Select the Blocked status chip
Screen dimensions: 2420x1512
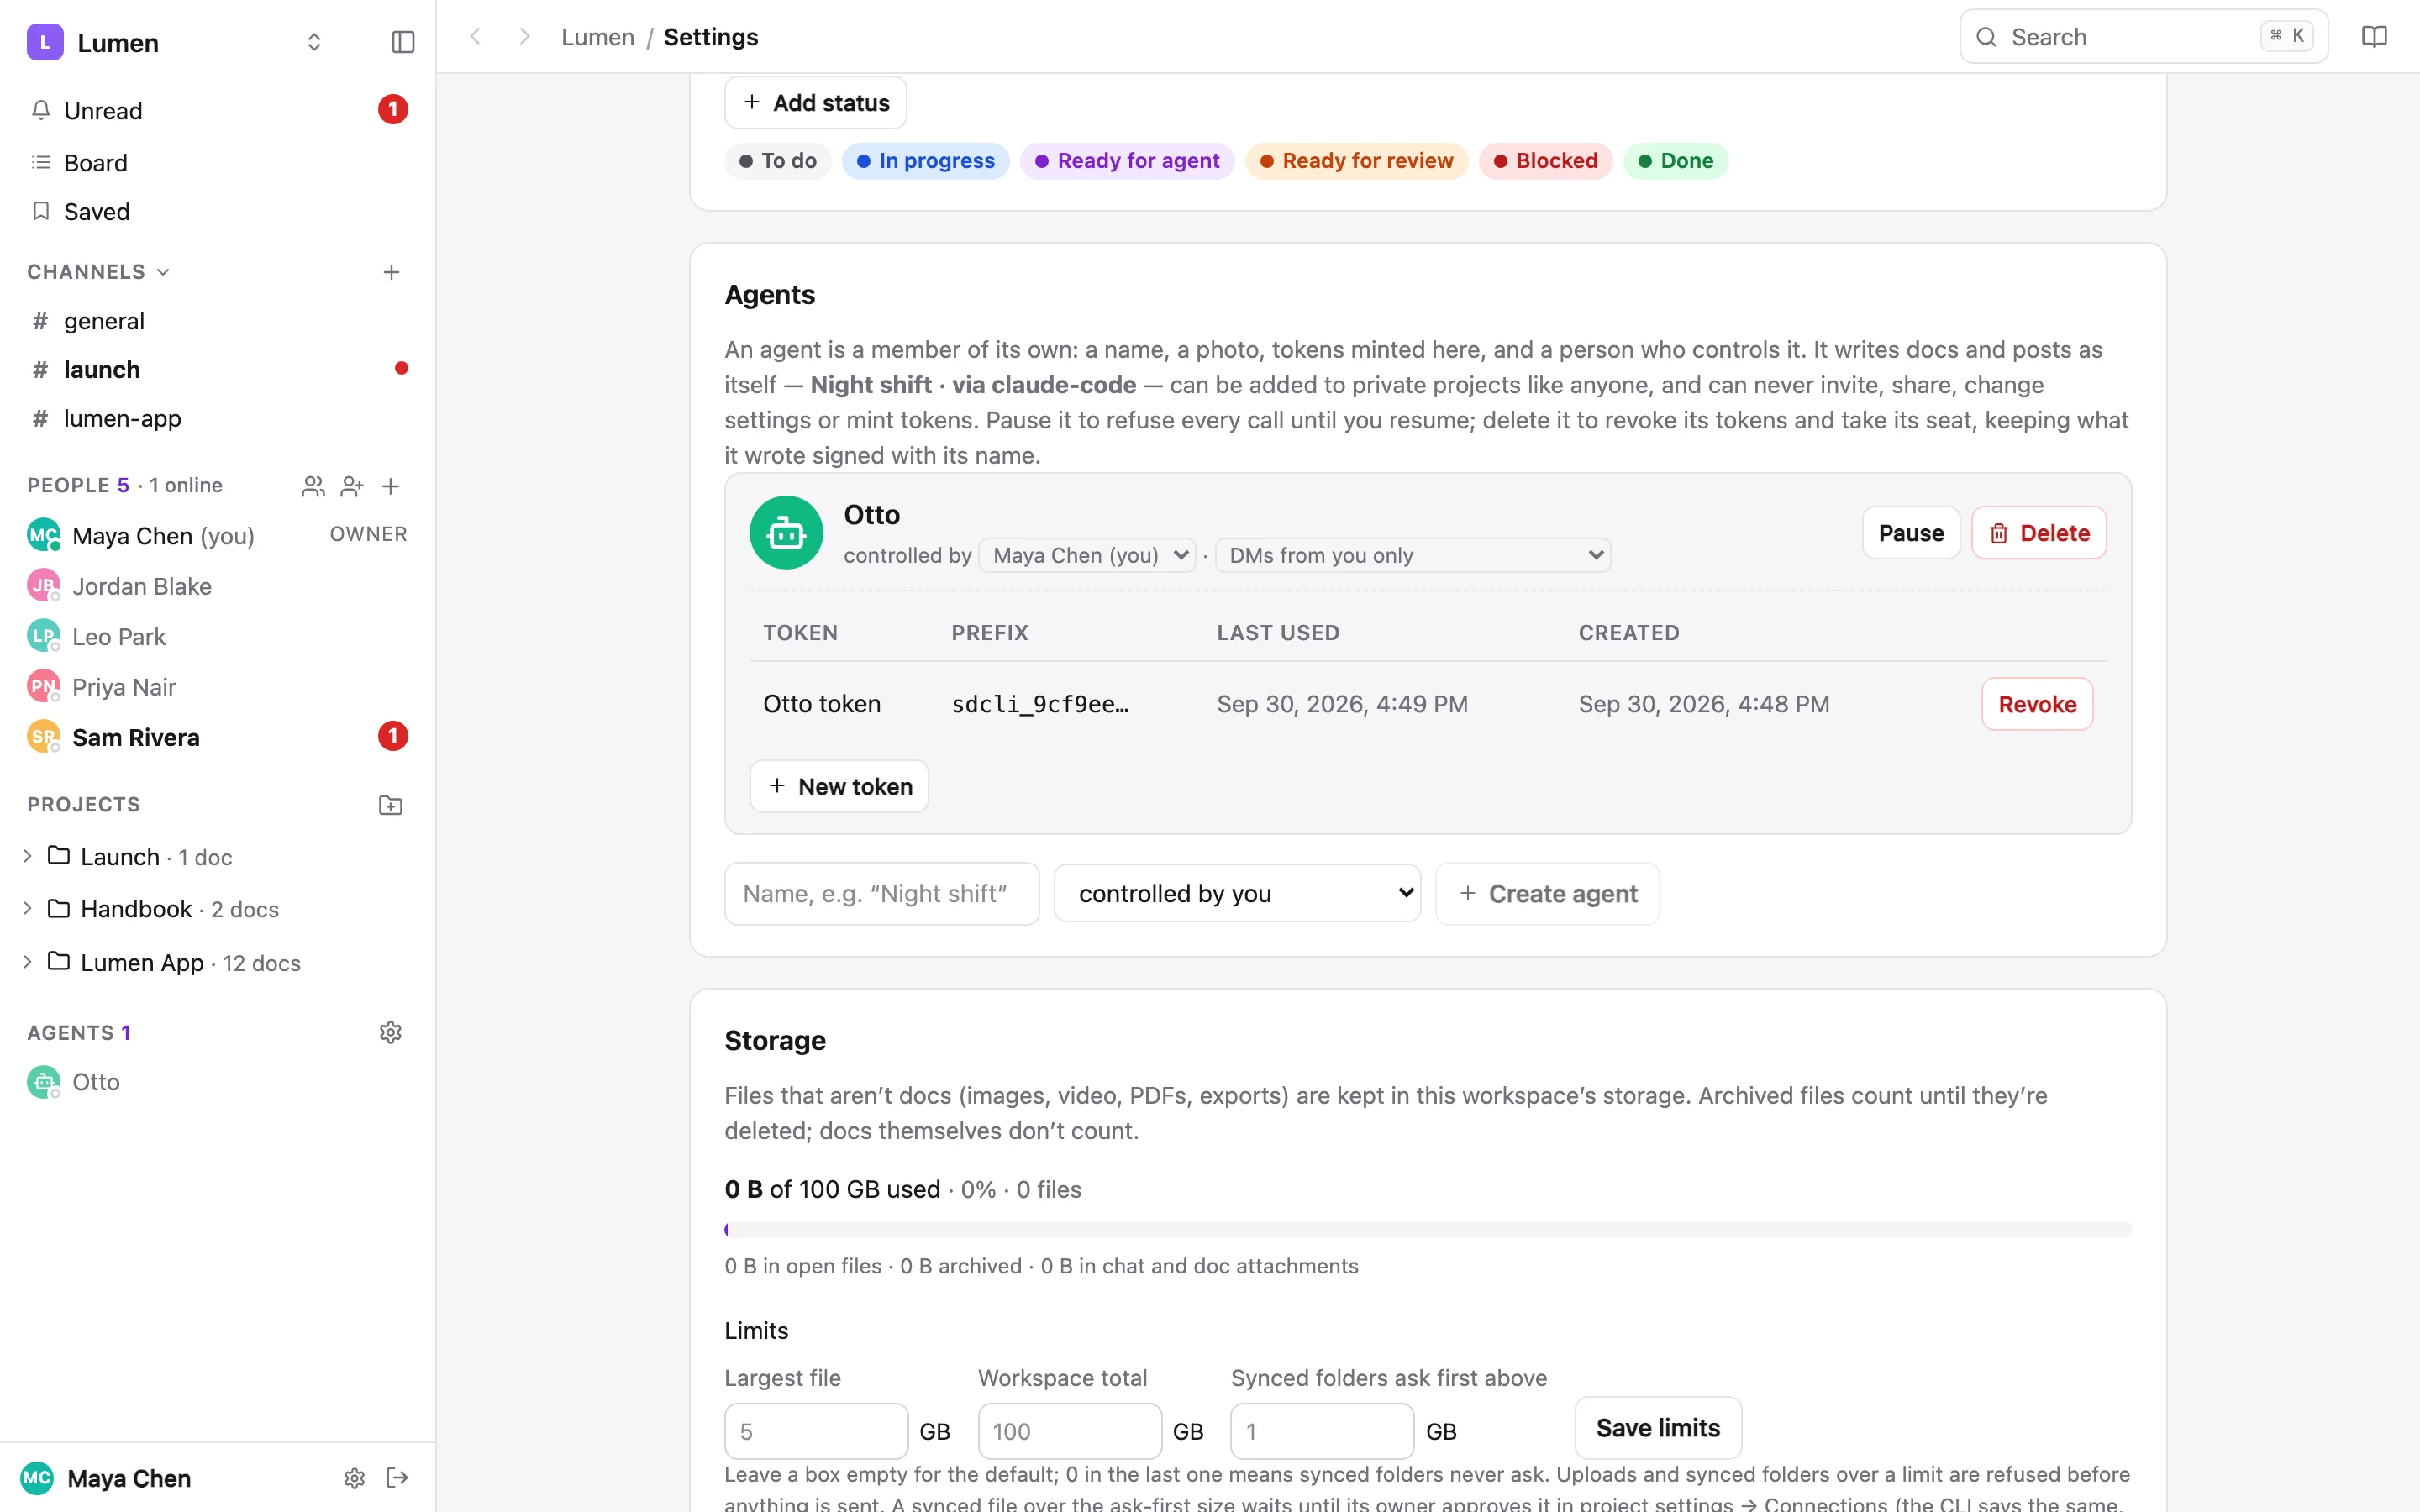click(1545, 161)
